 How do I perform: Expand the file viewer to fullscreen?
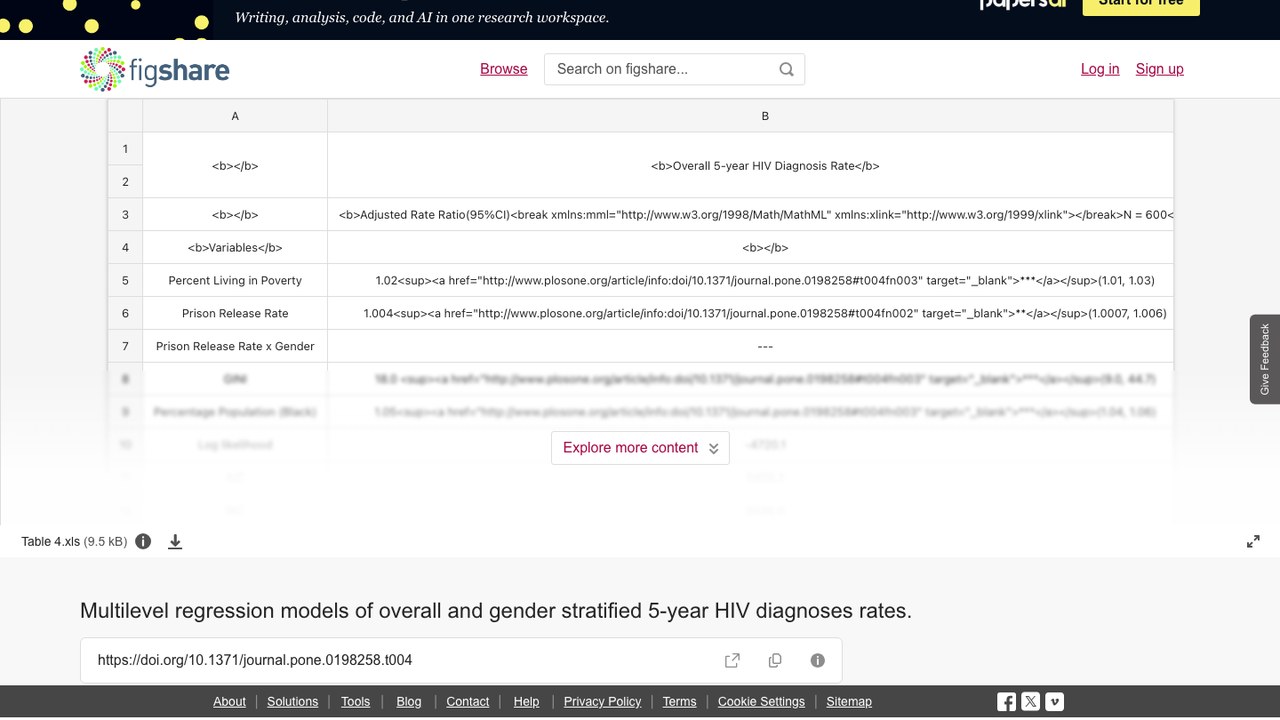[x=1253, y=541]
